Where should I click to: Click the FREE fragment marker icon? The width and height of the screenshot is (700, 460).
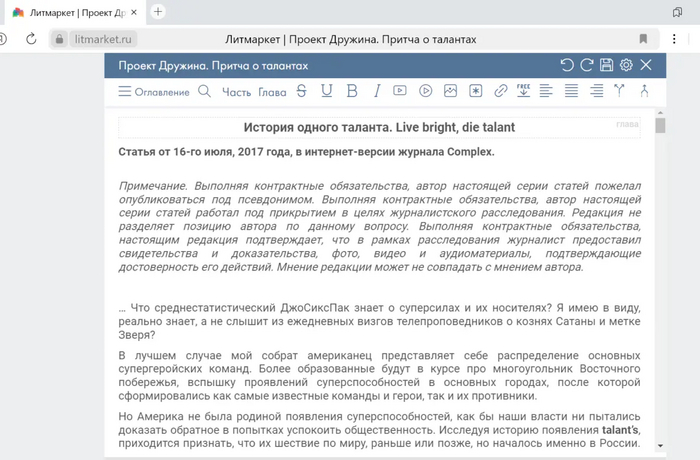click(523, 91)
